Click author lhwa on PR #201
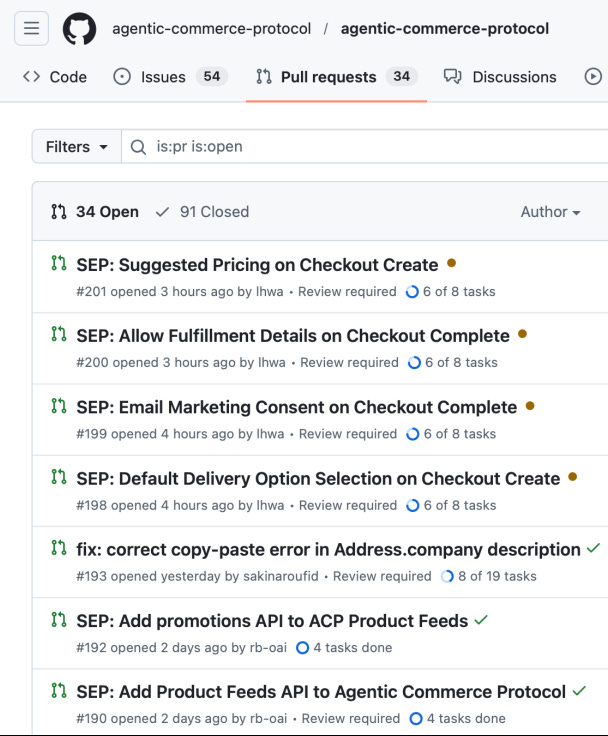This screenshot has width=608, height=736. pos(269,292)
